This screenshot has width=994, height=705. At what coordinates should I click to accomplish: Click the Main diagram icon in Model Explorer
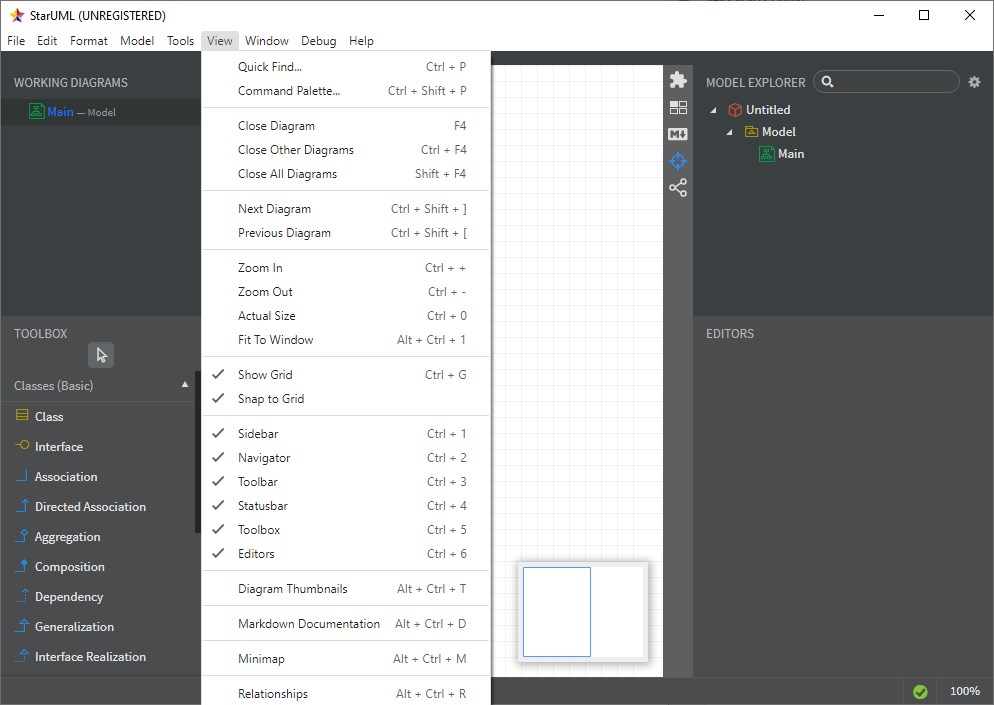[x=766, y=154]
